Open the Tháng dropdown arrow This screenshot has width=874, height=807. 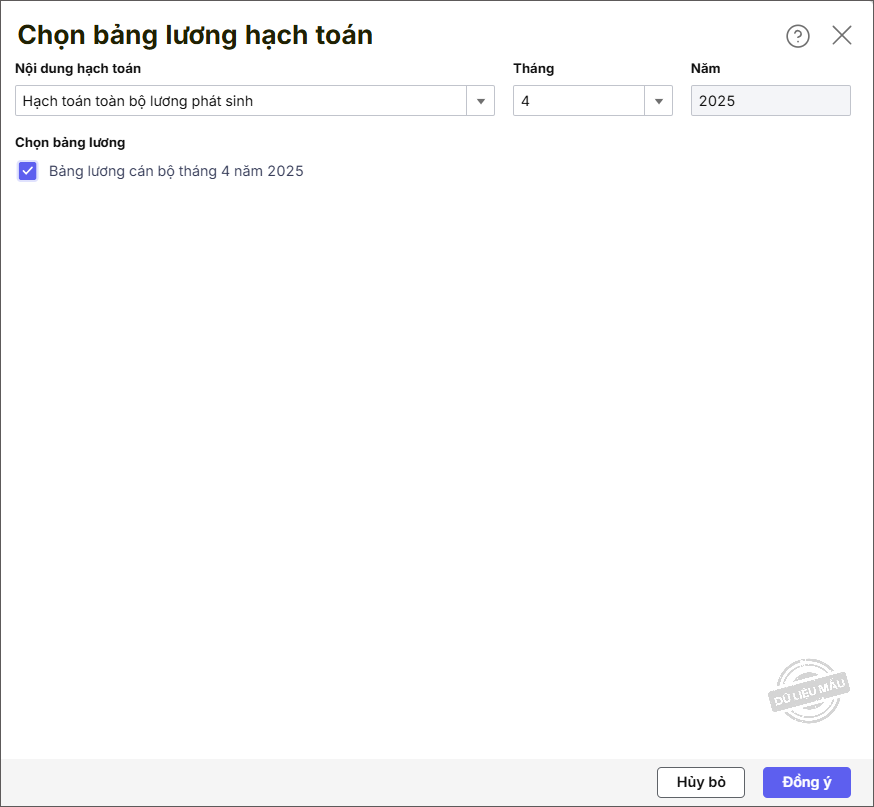coord(659,101)
